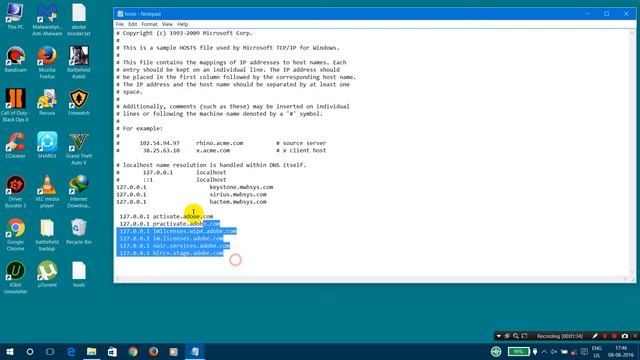640x360 pixels.
Task: Click the recorder's magnifier search icon
Action: tap(516, 336)
